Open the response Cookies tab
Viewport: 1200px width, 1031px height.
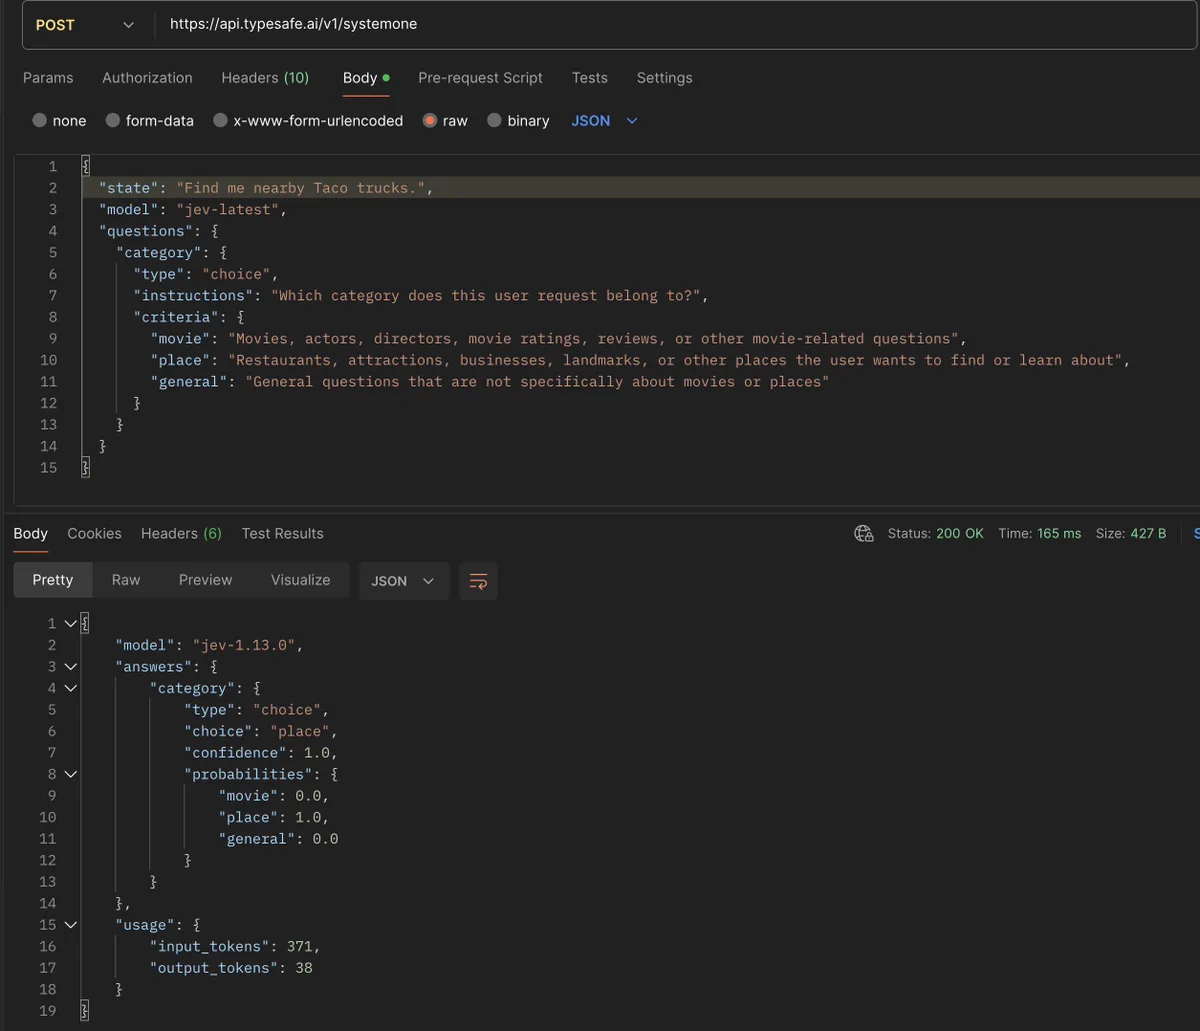pyautogui.click(x=94, y=534)
